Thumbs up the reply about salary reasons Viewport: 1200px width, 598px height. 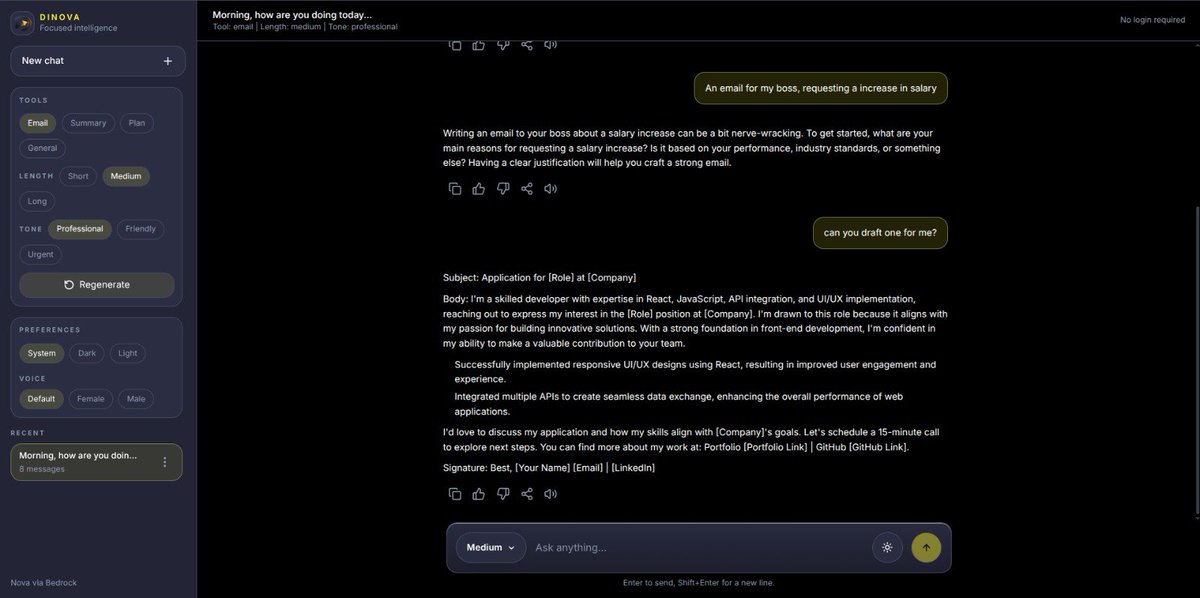479,188
